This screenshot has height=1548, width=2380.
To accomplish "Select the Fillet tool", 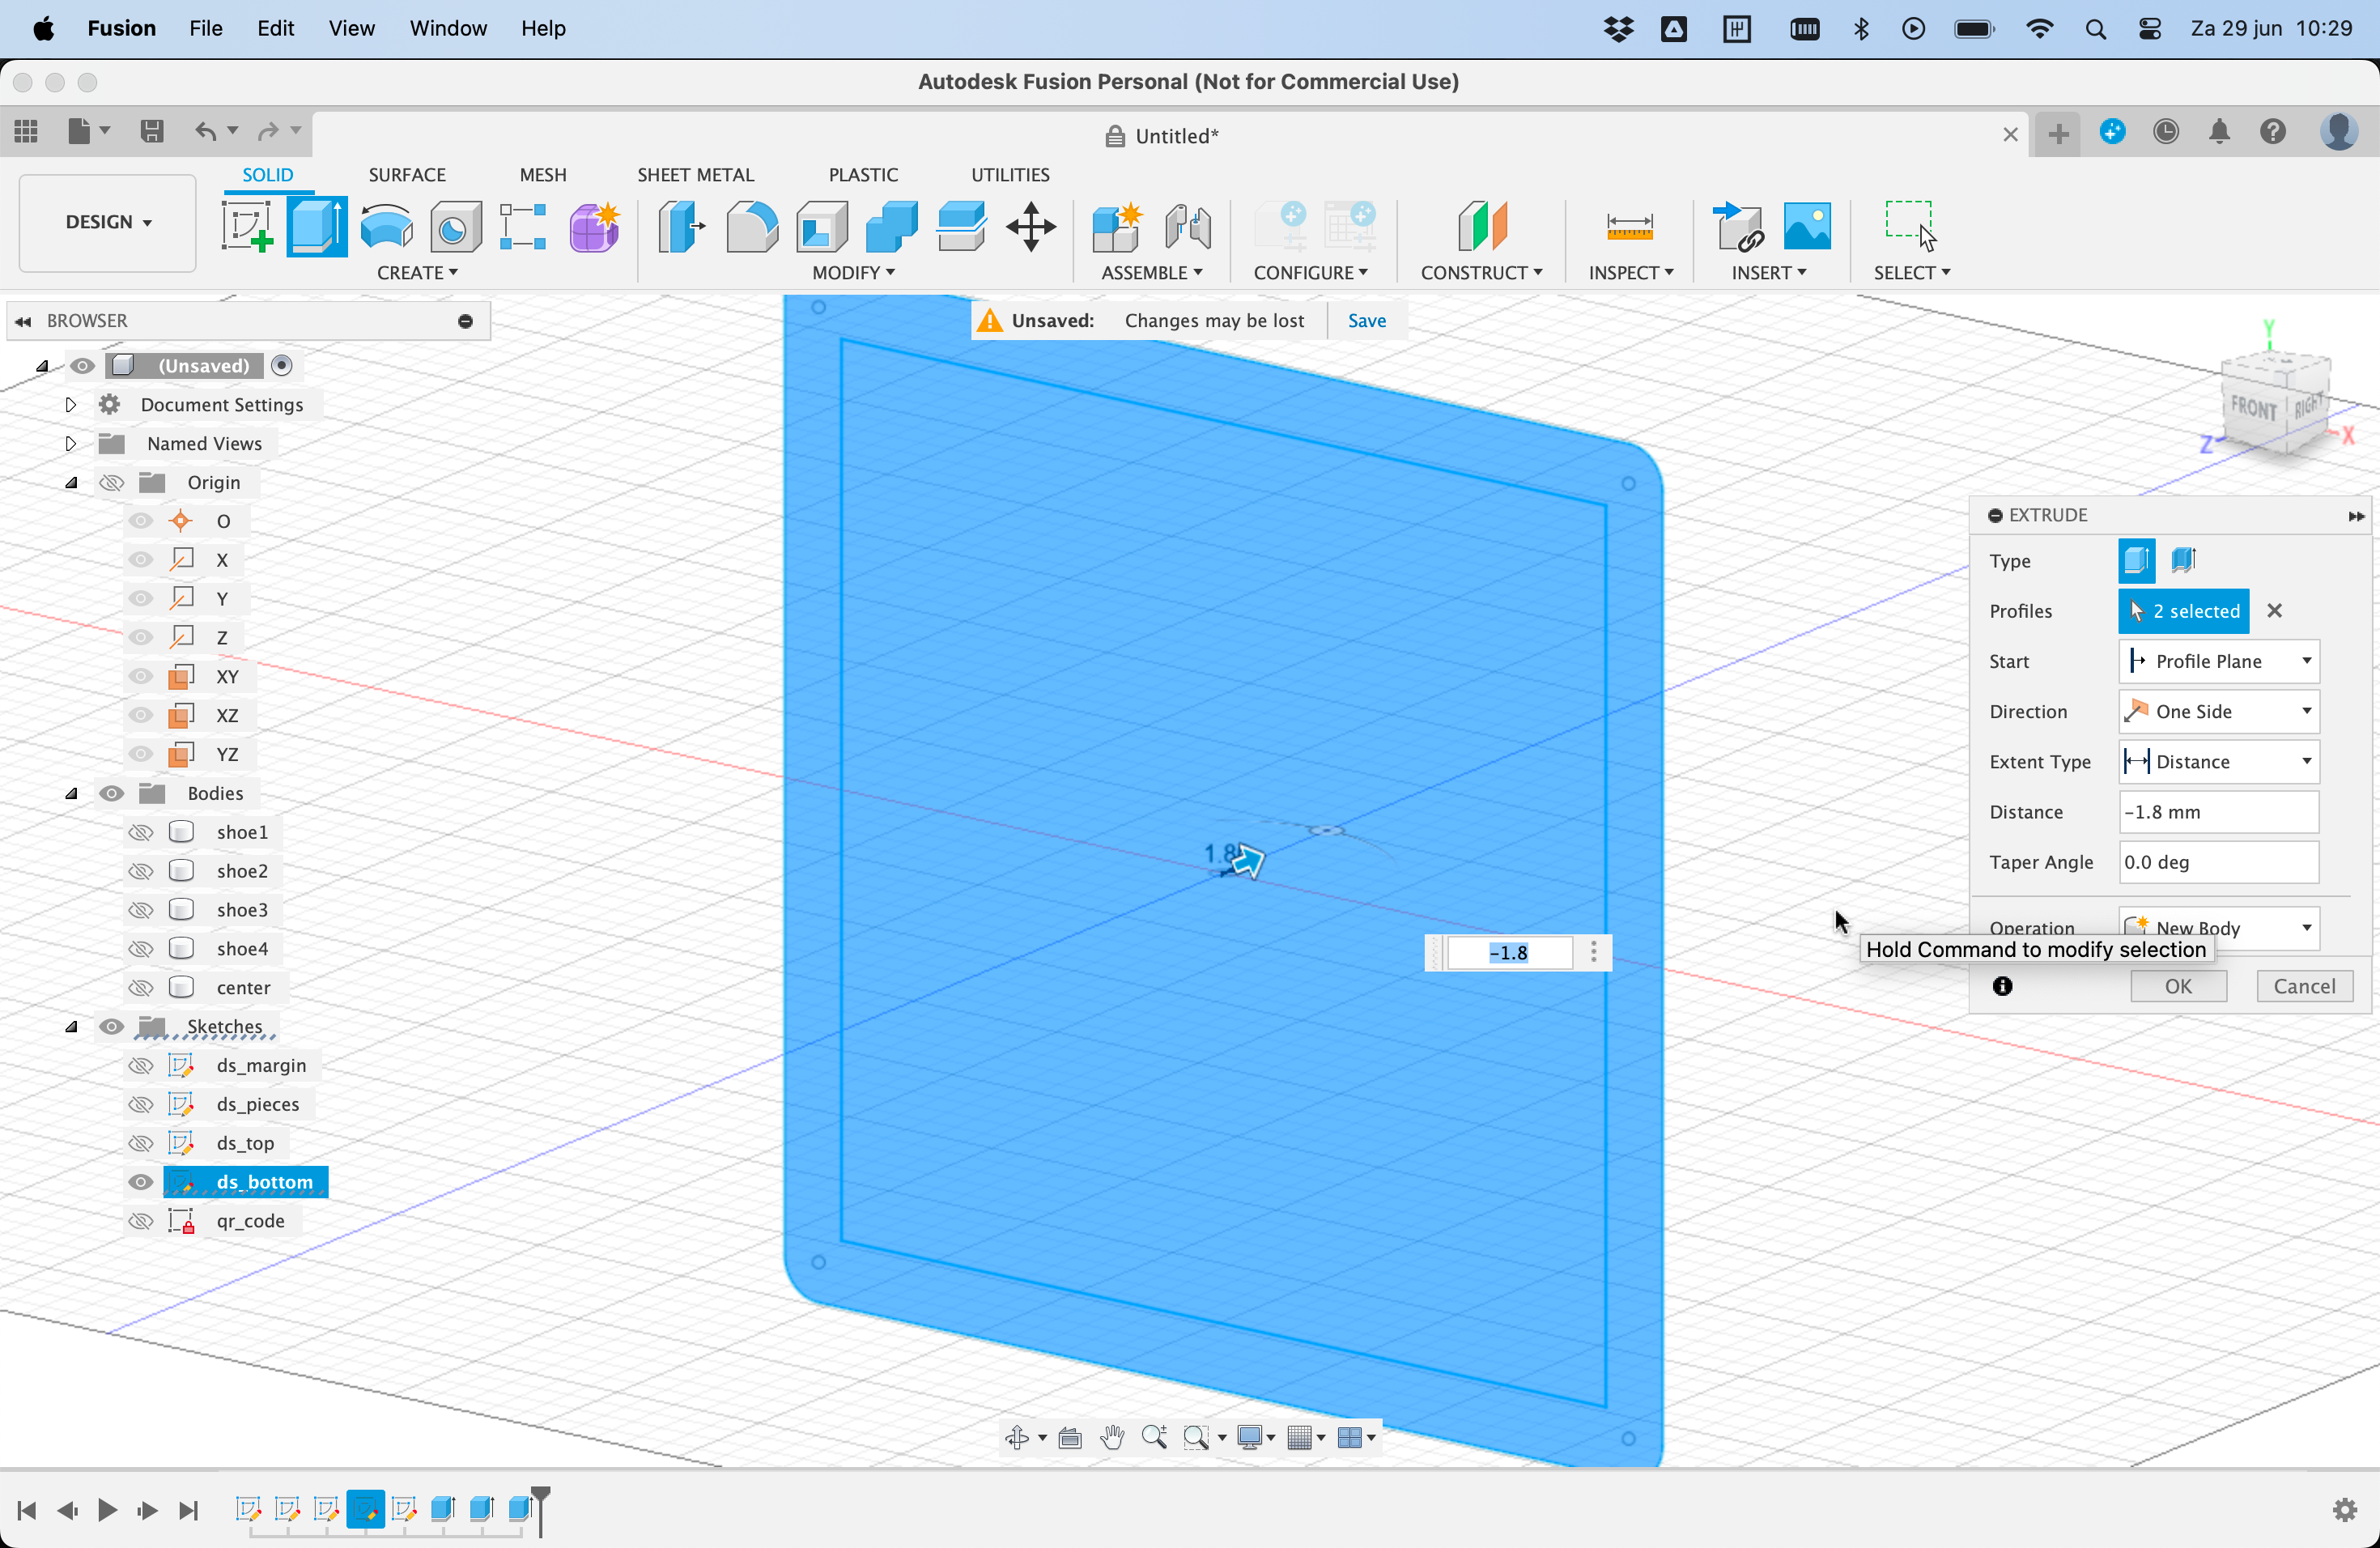I will point(752,226).
